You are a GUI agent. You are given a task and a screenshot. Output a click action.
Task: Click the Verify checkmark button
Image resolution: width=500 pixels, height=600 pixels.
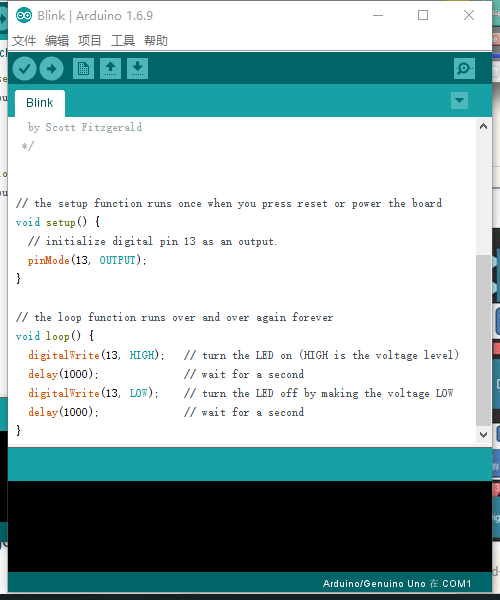24,69
